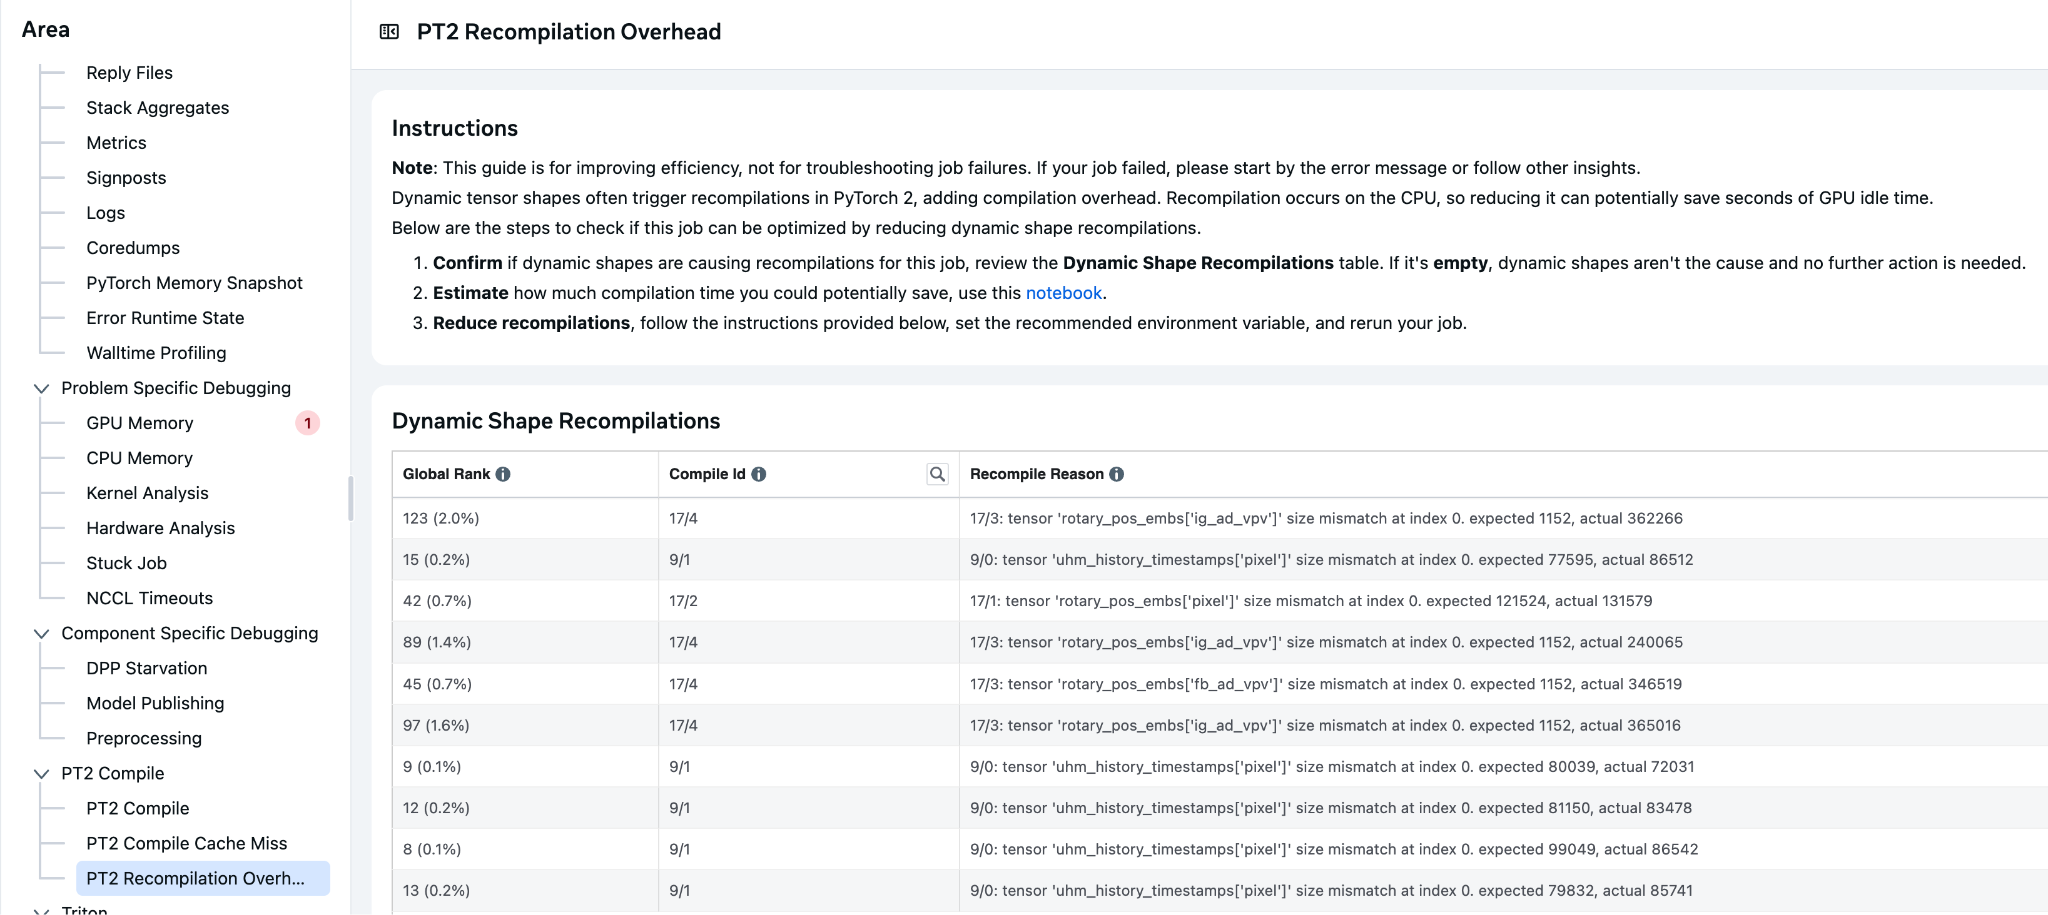The image size is (2048, 915).
Task: Select Kernel Analysis in sidebar
Action: click(147, 493)
